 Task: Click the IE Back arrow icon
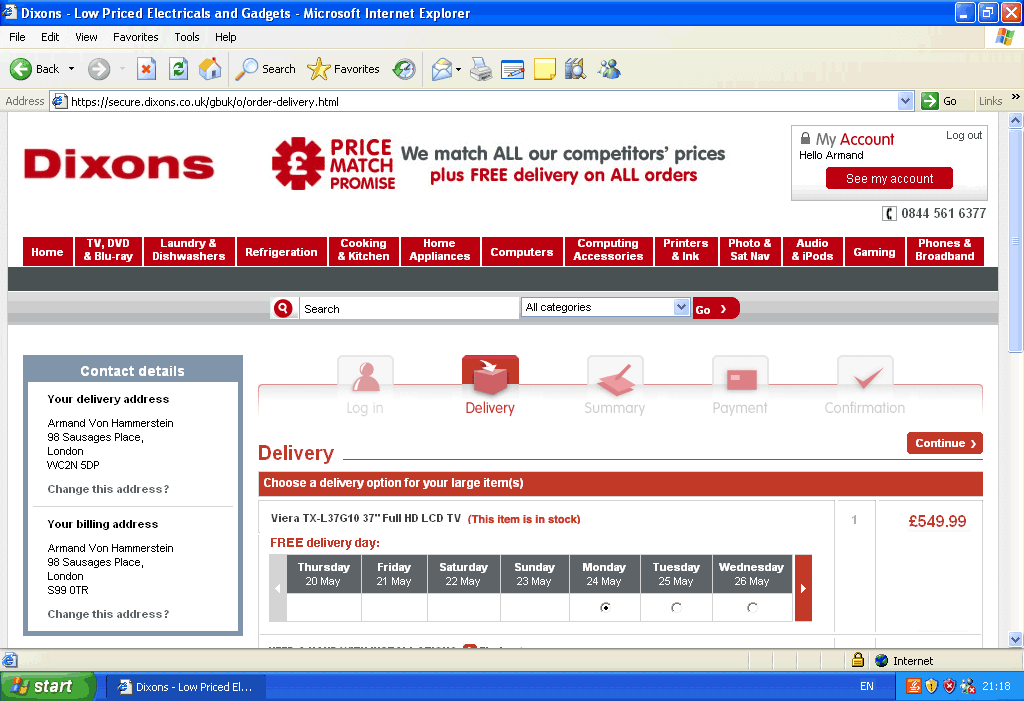[21, 69]
